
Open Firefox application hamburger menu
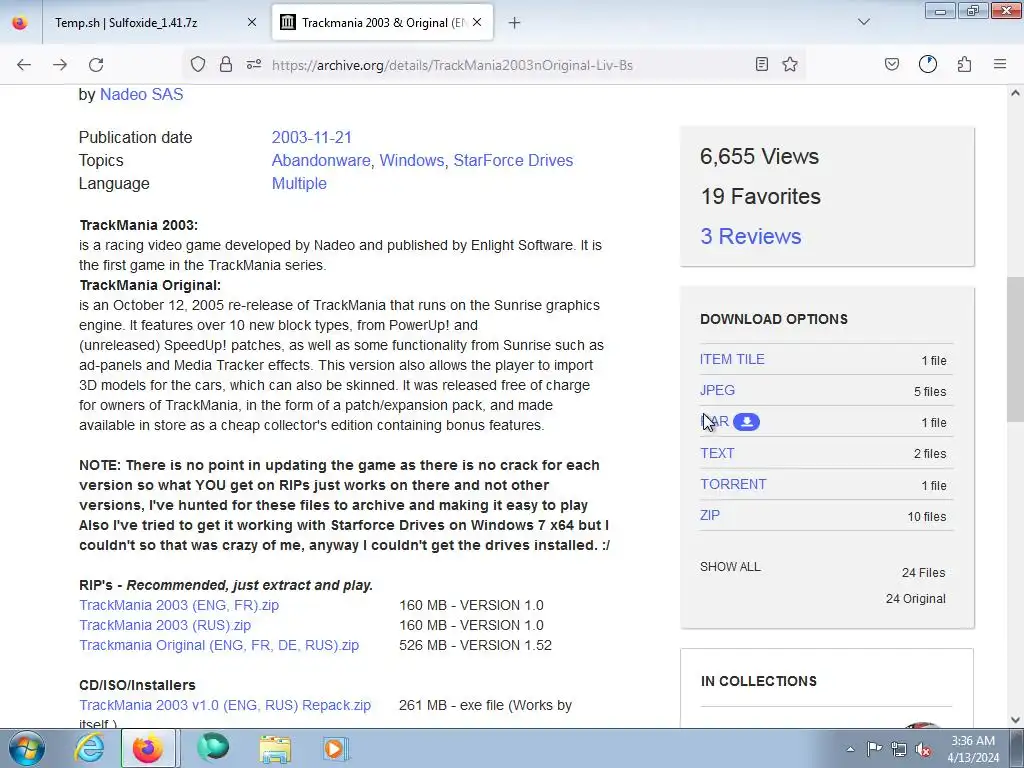click(1000, 64)
